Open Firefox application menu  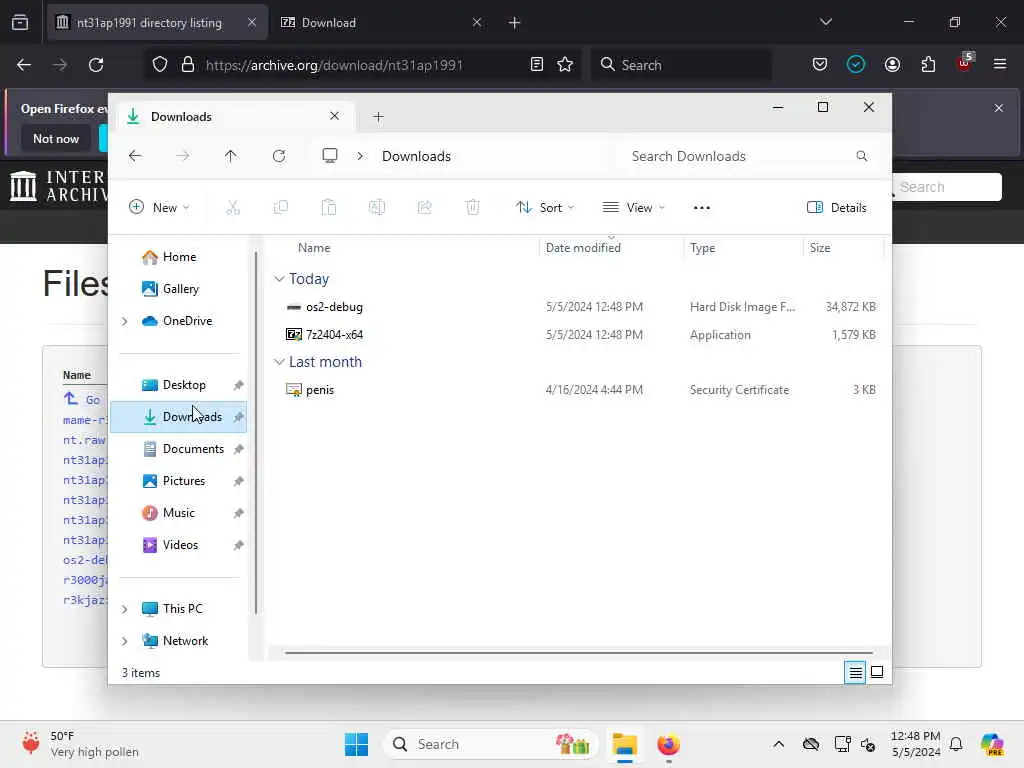(999, 64)
